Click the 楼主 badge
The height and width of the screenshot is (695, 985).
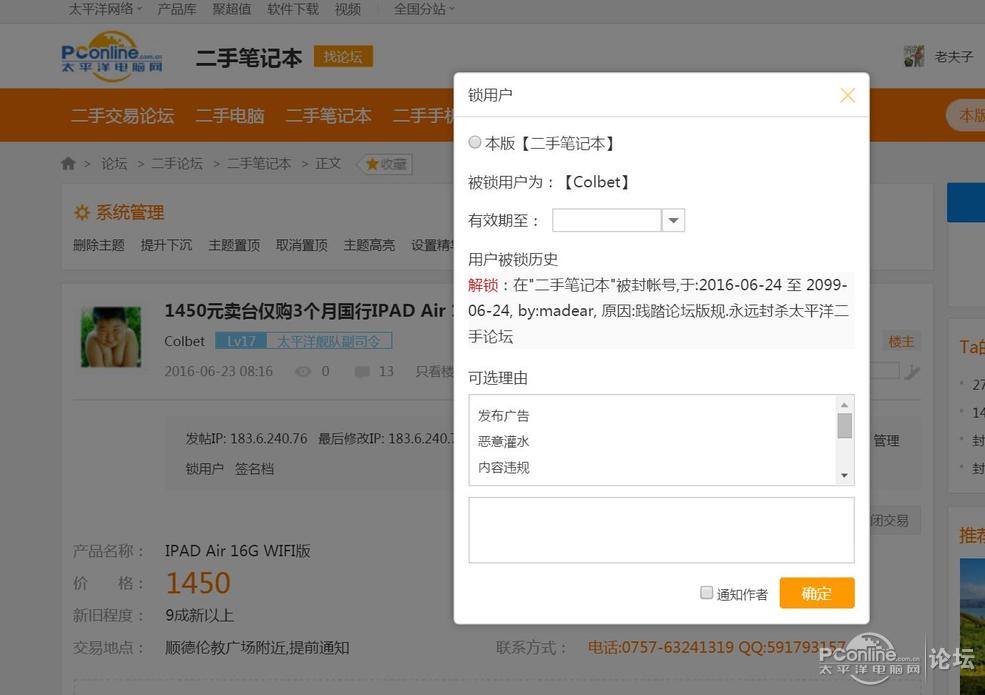click(901, 342)
